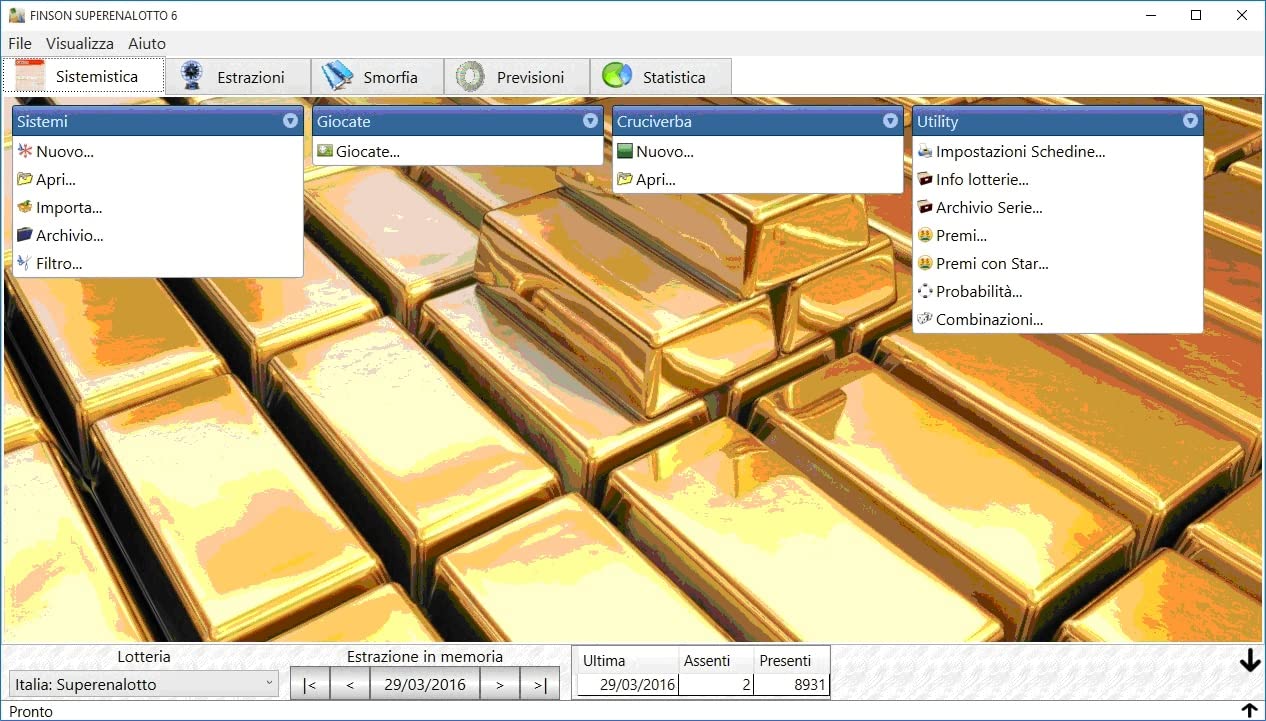Click the application icon in title bar

pyautogui.click(x=16, y=15)
